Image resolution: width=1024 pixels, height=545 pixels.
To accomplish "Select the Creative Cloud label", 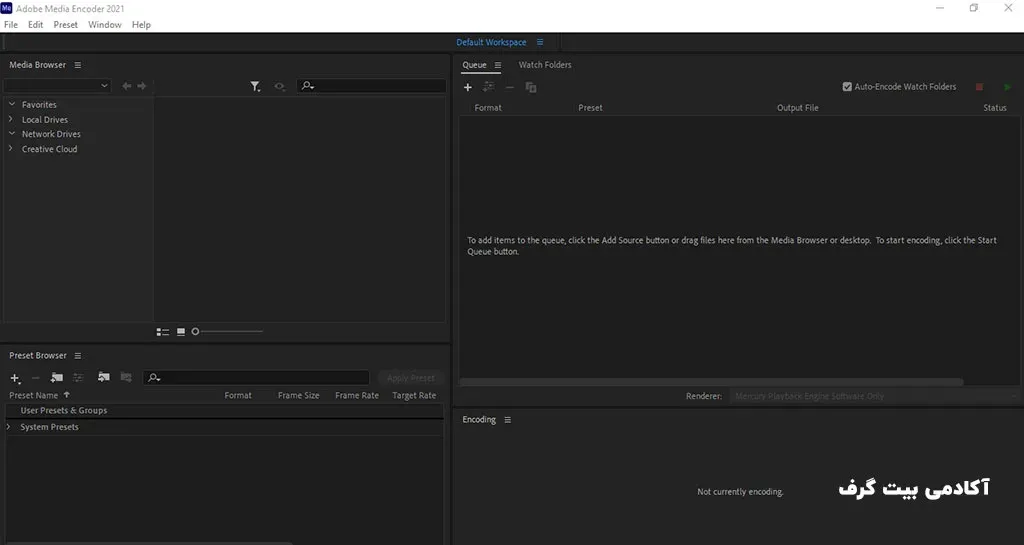I will pos(49,149).
